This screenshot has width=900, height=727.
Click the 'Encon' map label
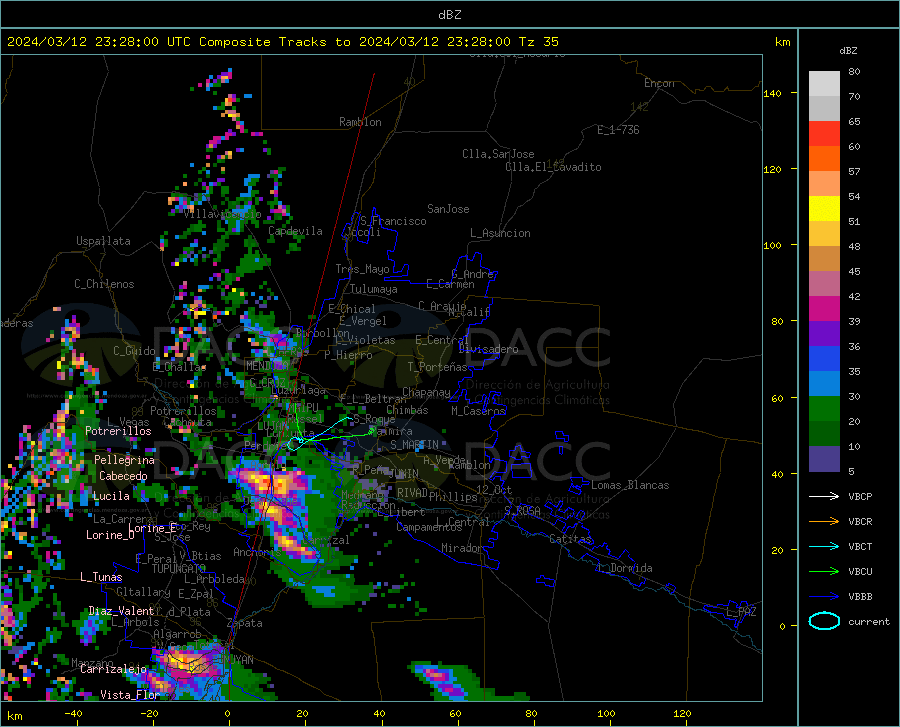[x=659, y=83]
